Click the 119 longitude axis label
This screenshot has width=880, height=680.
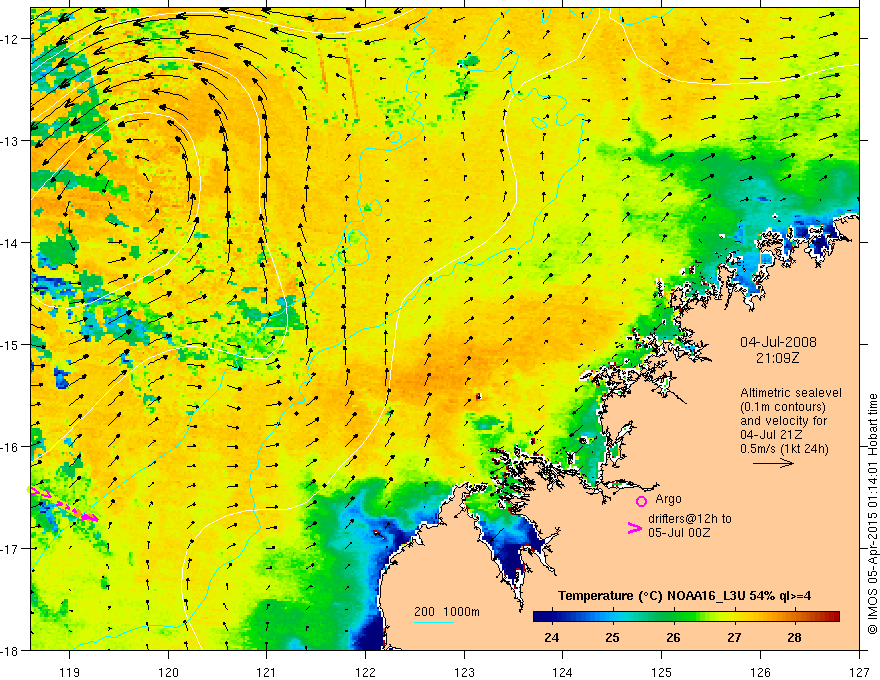(69, 672)
